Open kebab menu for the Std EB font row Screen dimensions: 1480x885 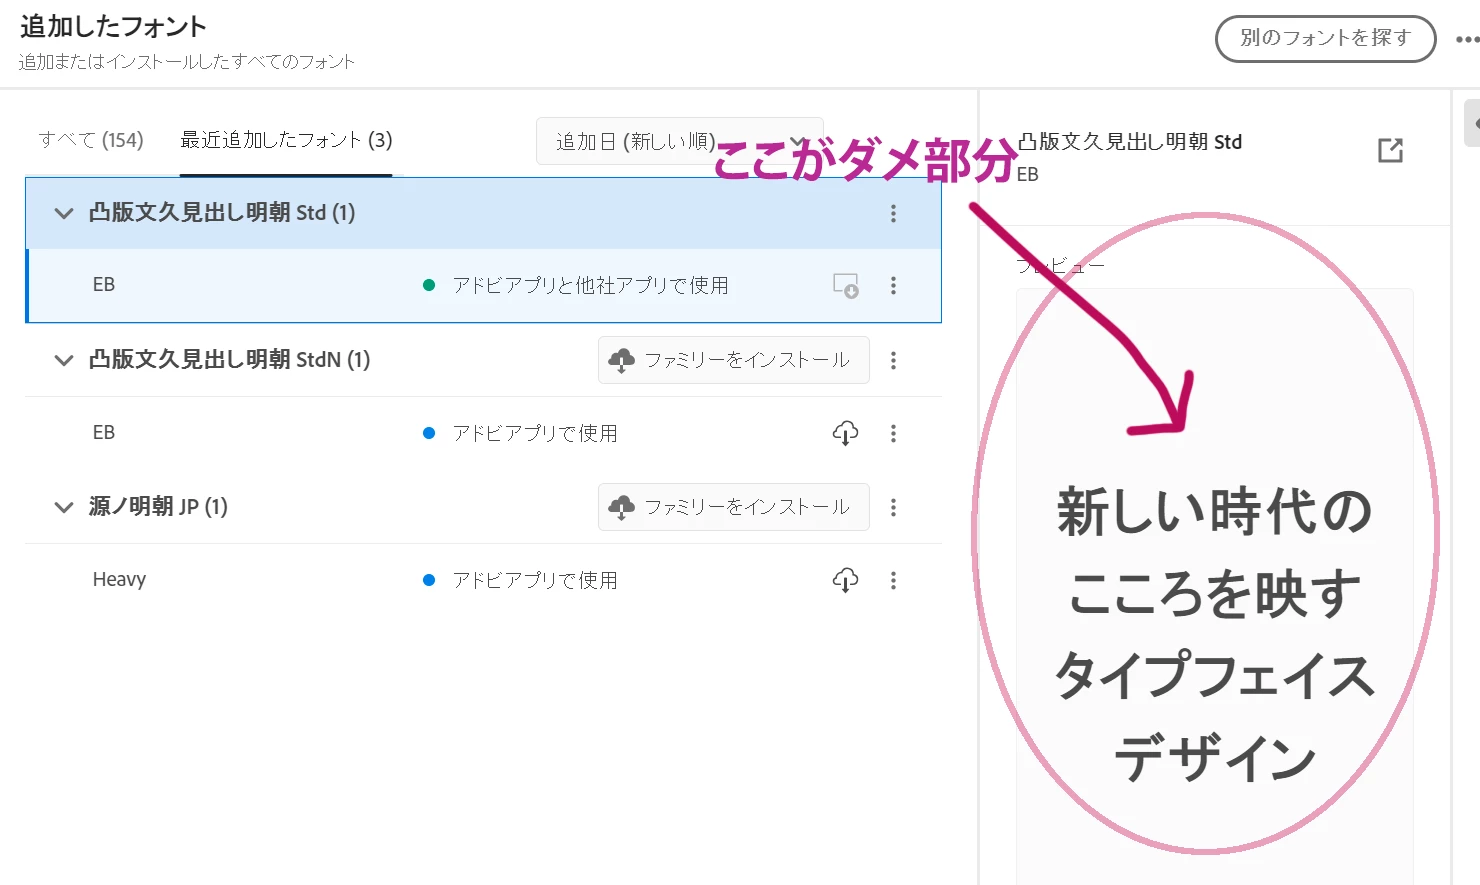coord(893,286)
